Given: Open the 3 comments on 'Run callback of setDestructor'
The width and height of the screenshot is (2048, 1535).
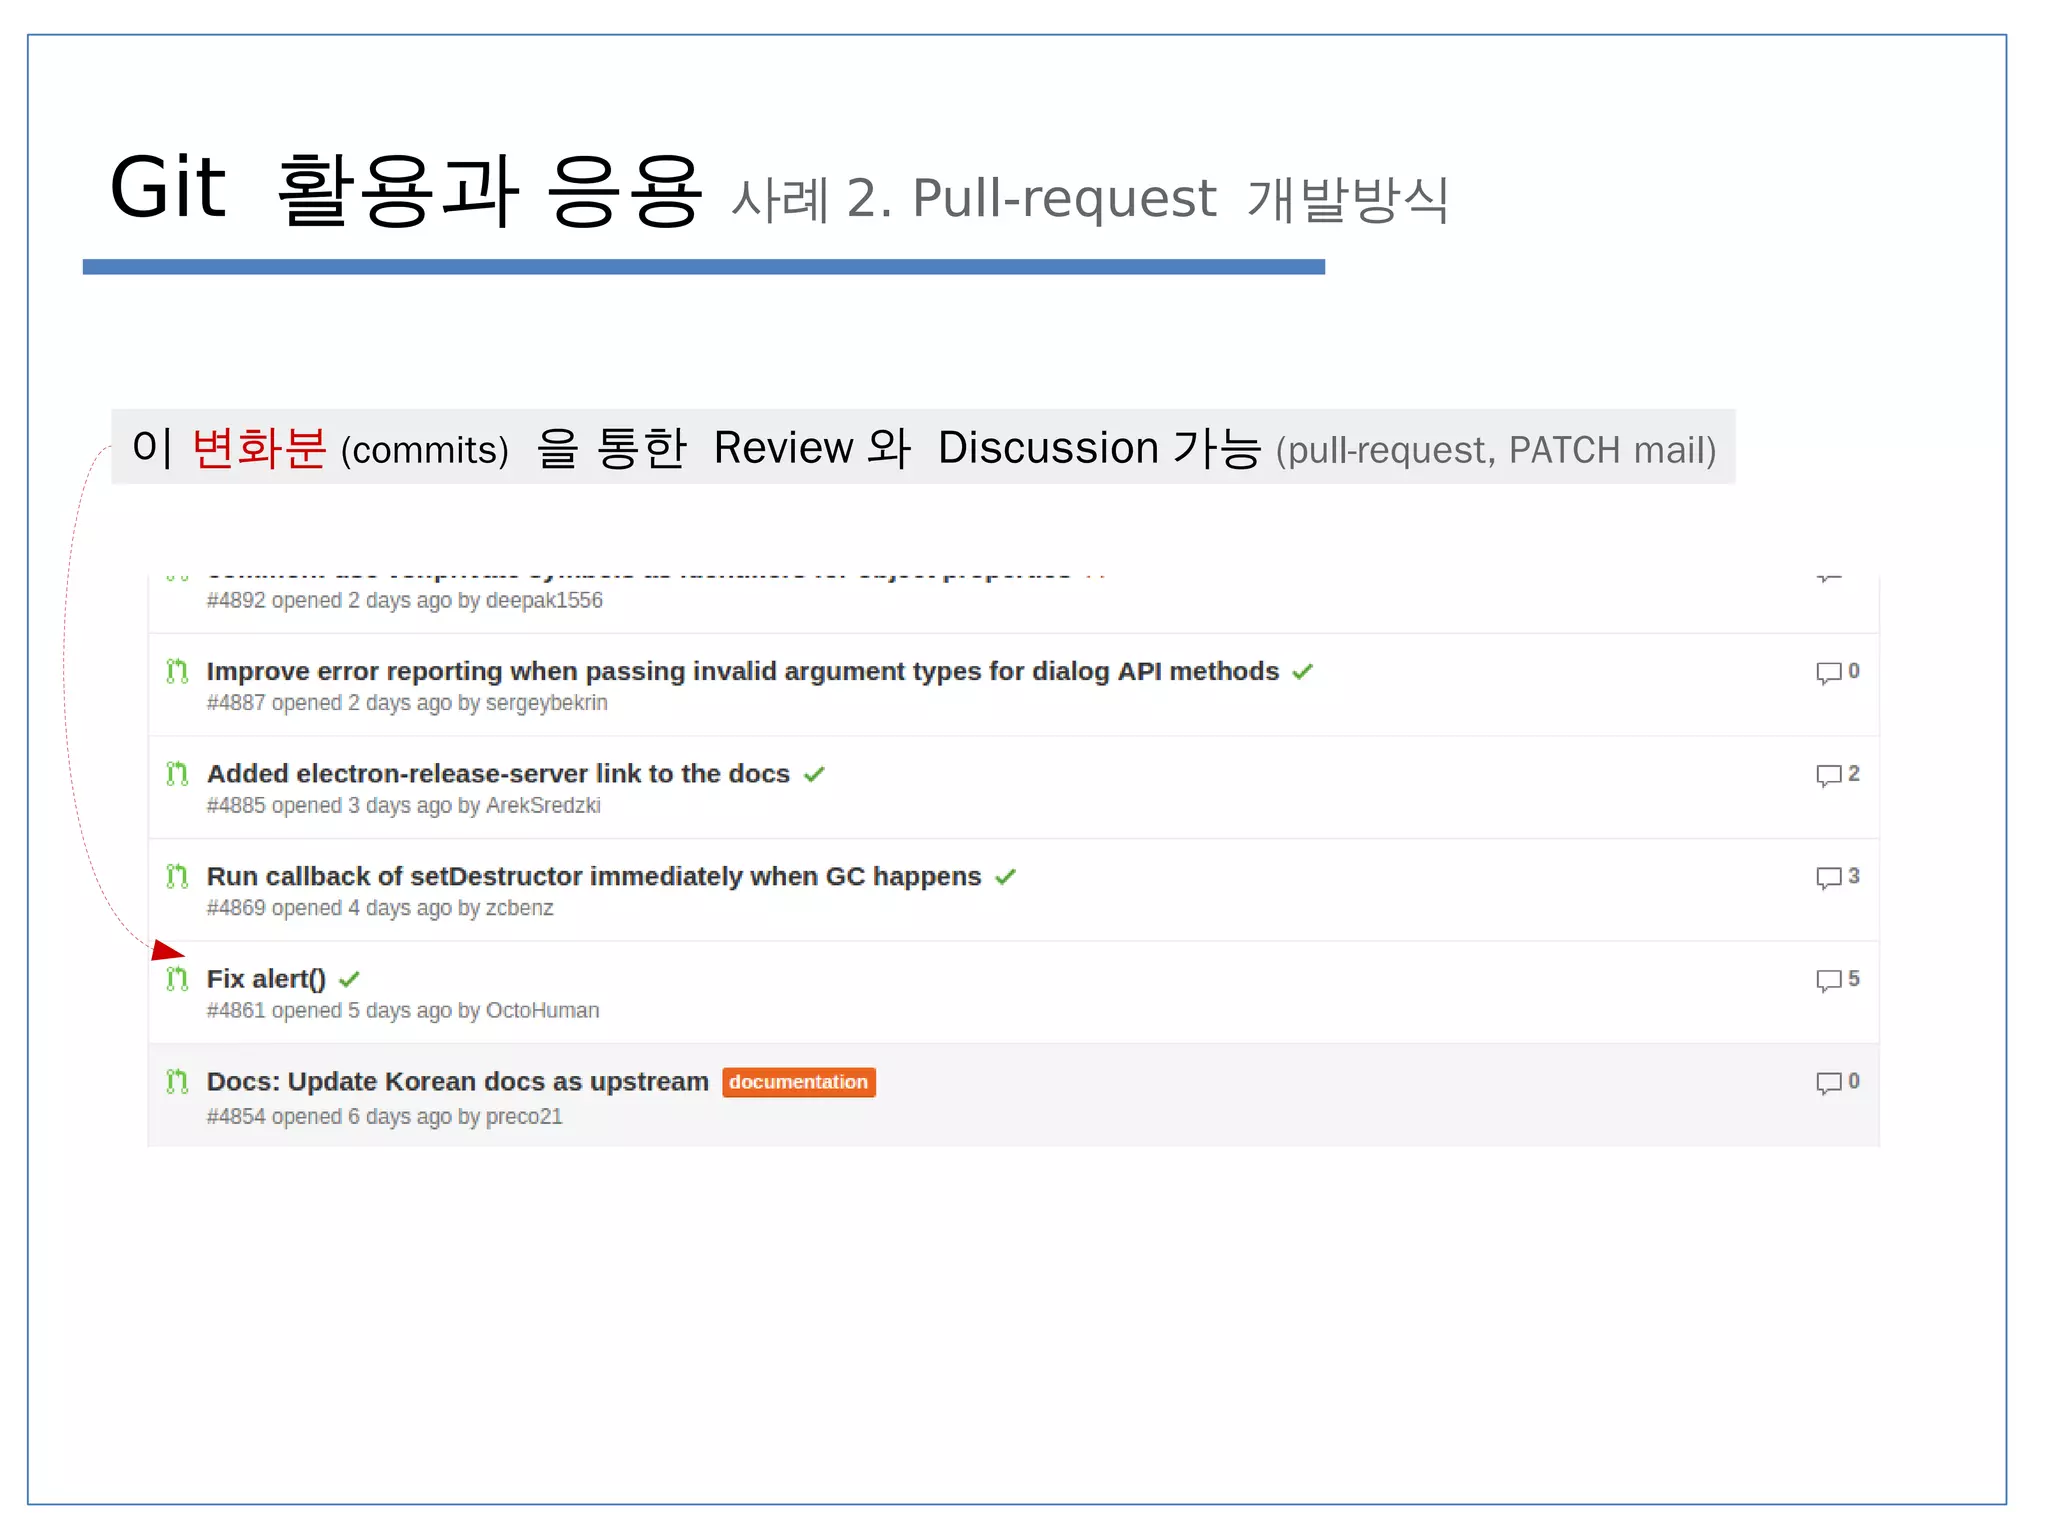Looking at the screenshot, I should click(1838, 877).
